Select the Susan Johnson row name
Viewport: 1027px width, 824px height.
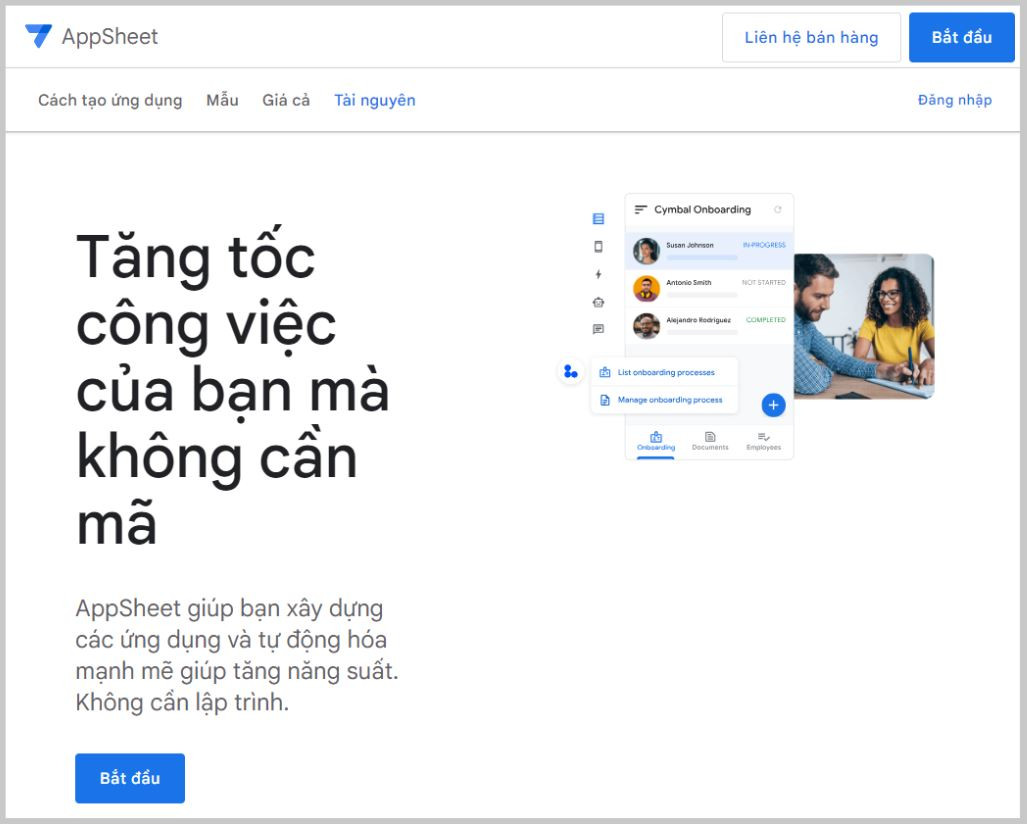tap(690, 245)
